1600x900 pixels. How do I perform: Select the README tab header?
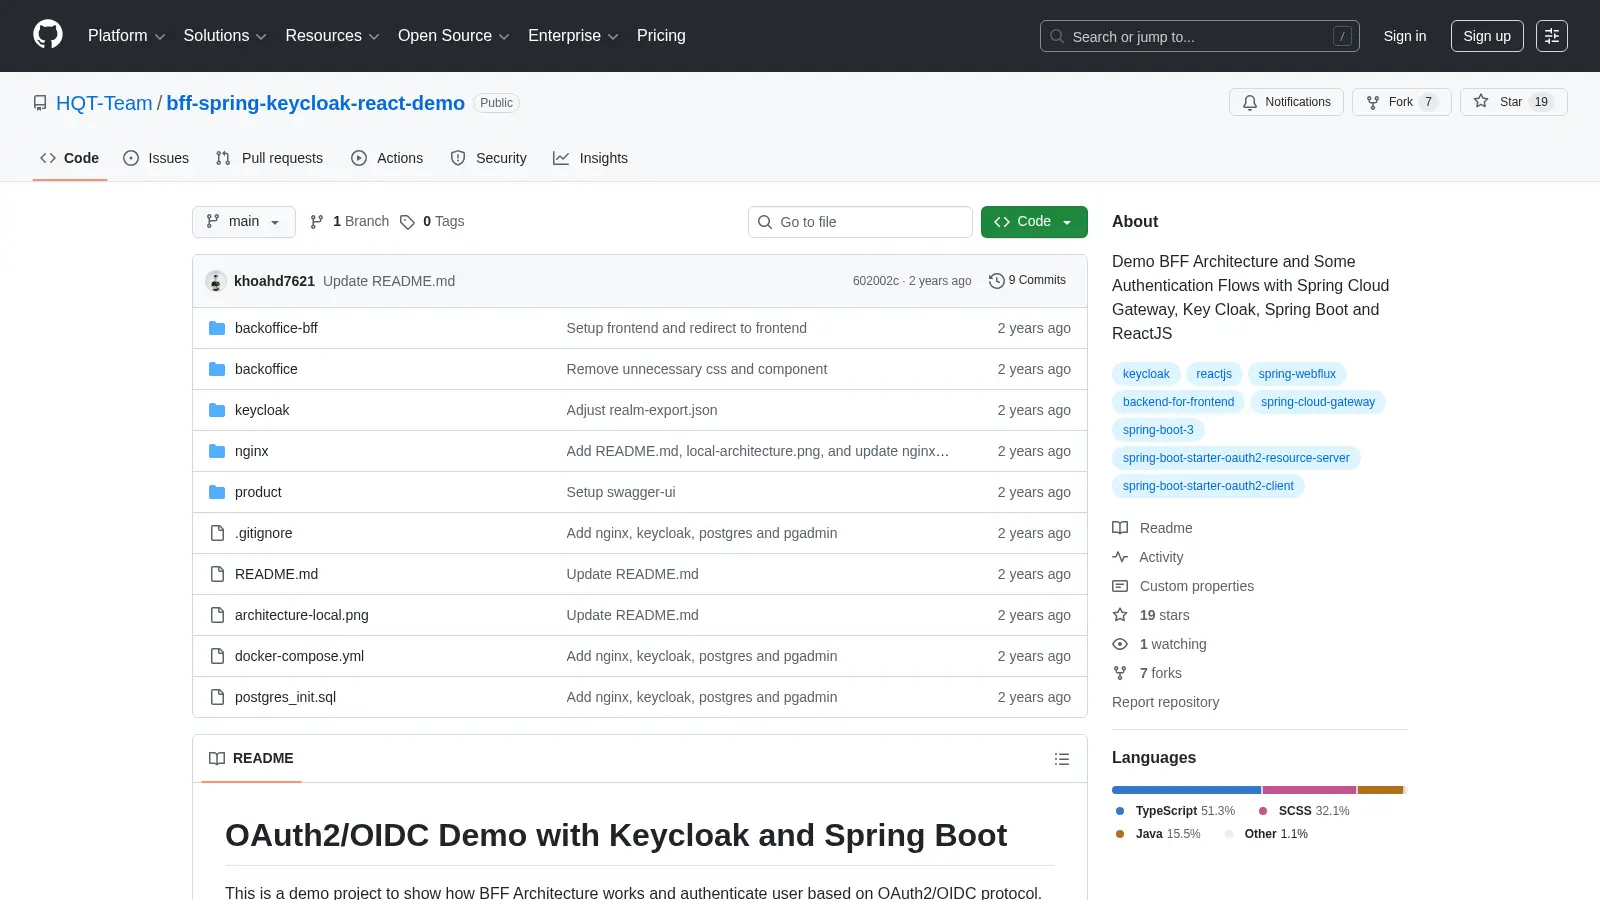coord(251,759)
